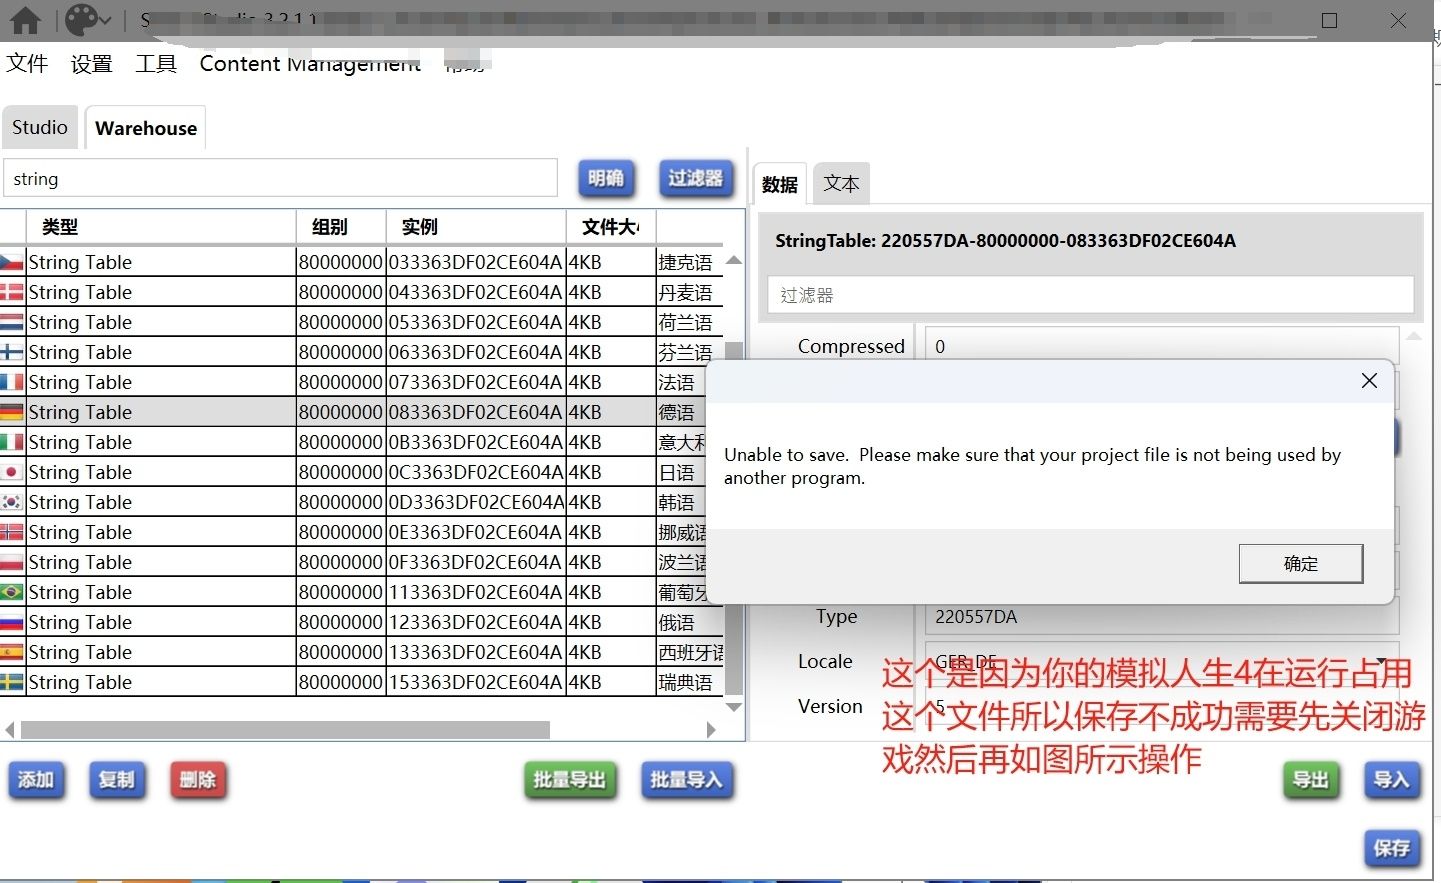The height and width of the screenshot is (883, 1441).
Task: Switch to the Warehouse tab
Action: coord(146,128)
